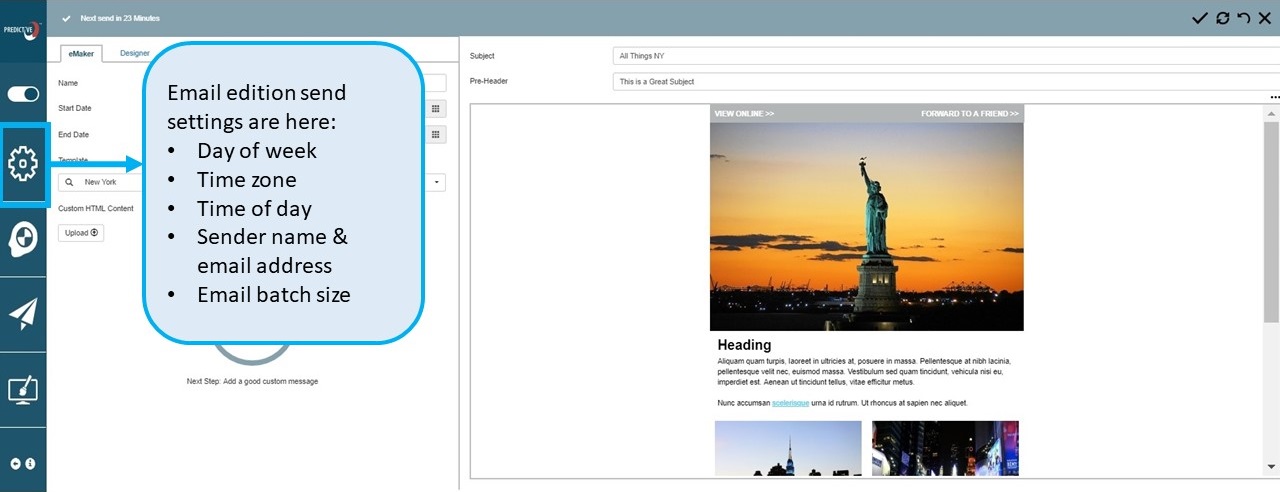This screenshot has width=1280, height=492.
Task: Open the Start Date calendar grid icon
Action: [435, 109]
